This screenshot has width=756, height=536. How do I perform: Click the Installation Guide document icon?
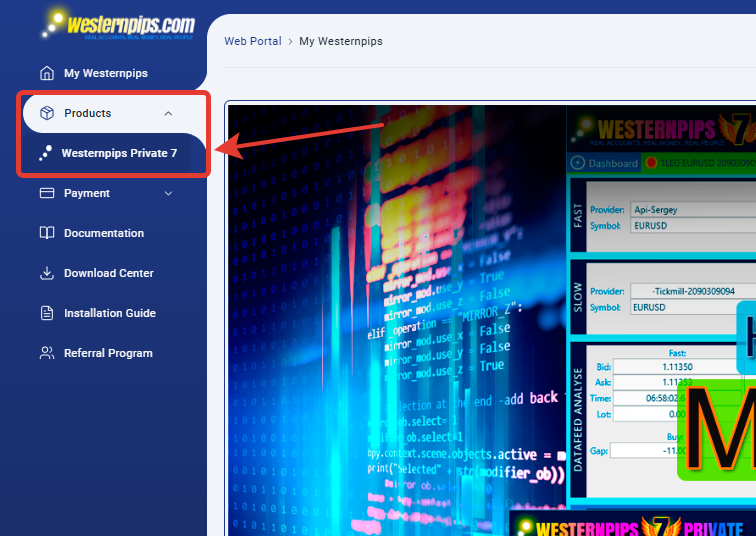tap(47, 313)
